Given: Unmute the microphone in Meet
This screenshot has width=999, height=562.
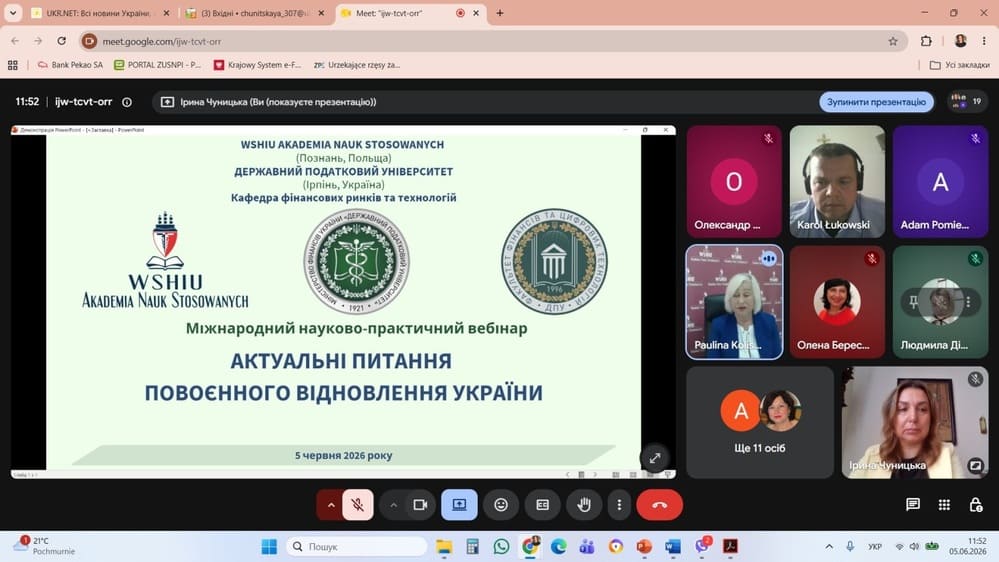Looking at the screenshot, I should tap(357, 505).
